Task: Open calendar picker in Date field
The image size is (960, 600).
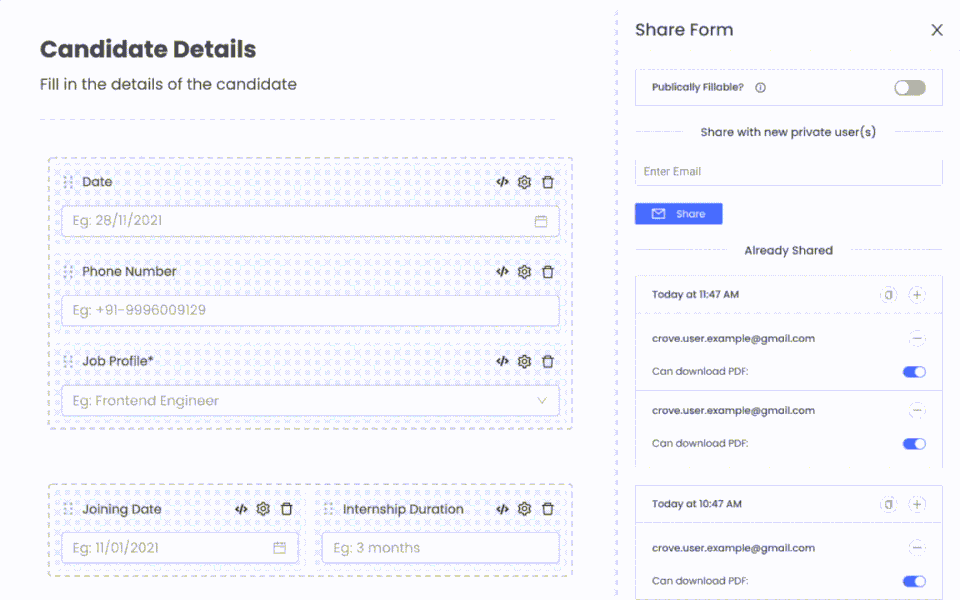Action: (x=541, y=221)
